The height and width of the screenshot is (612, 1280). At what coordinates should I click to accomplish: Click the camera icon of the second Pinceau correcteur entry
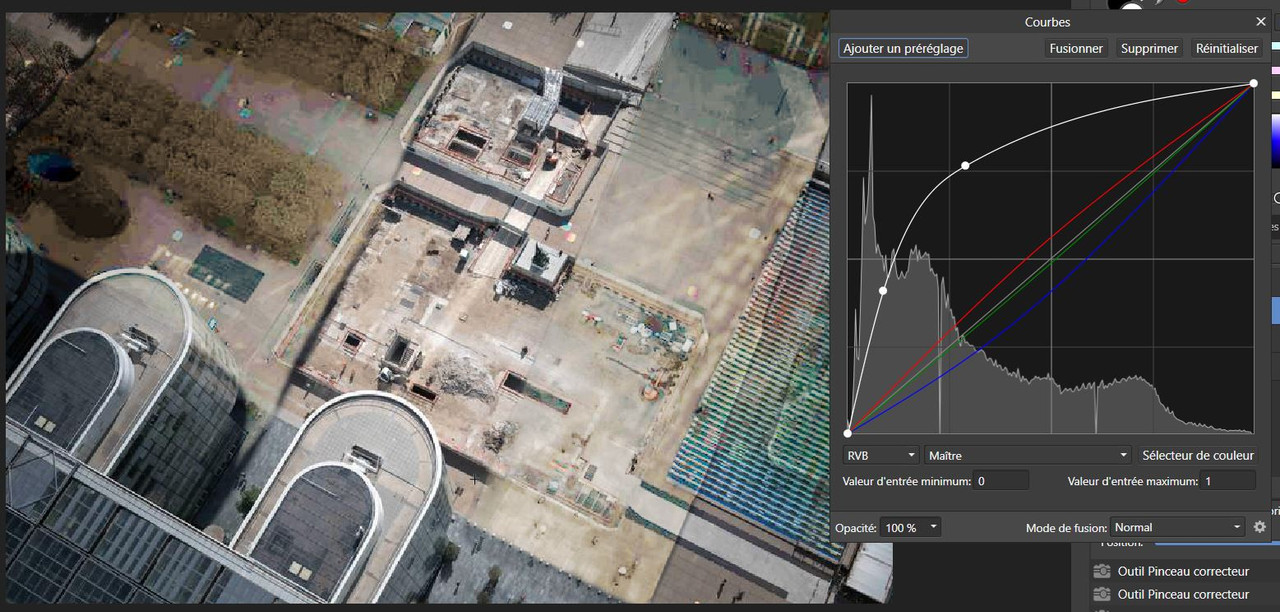[x=1102, y=594]
